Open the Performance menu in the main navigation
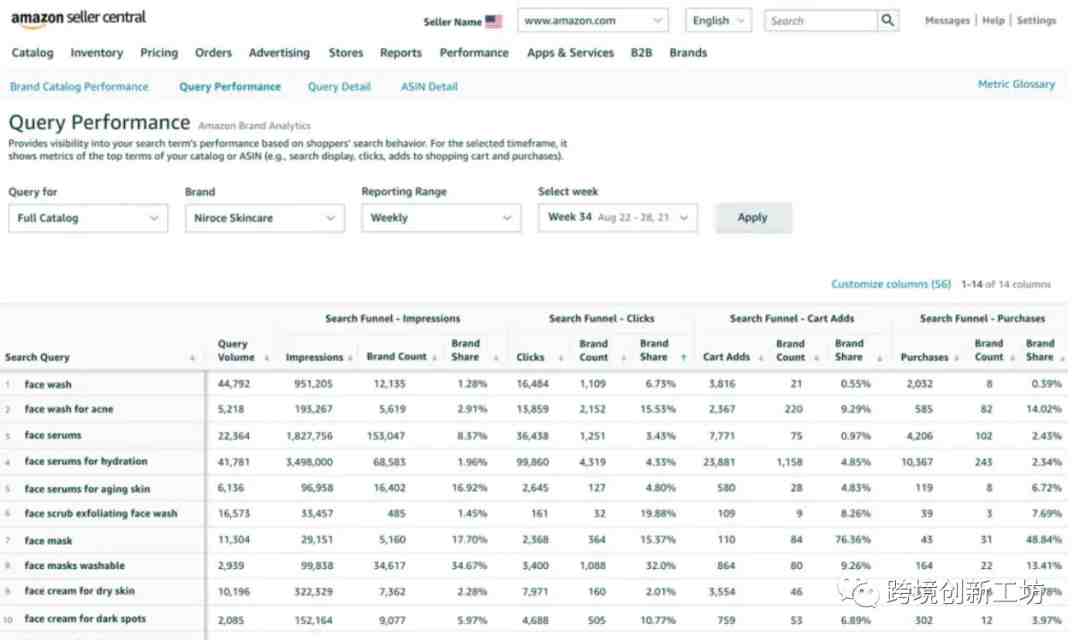 pyautogui.click(x=474, y=53)
